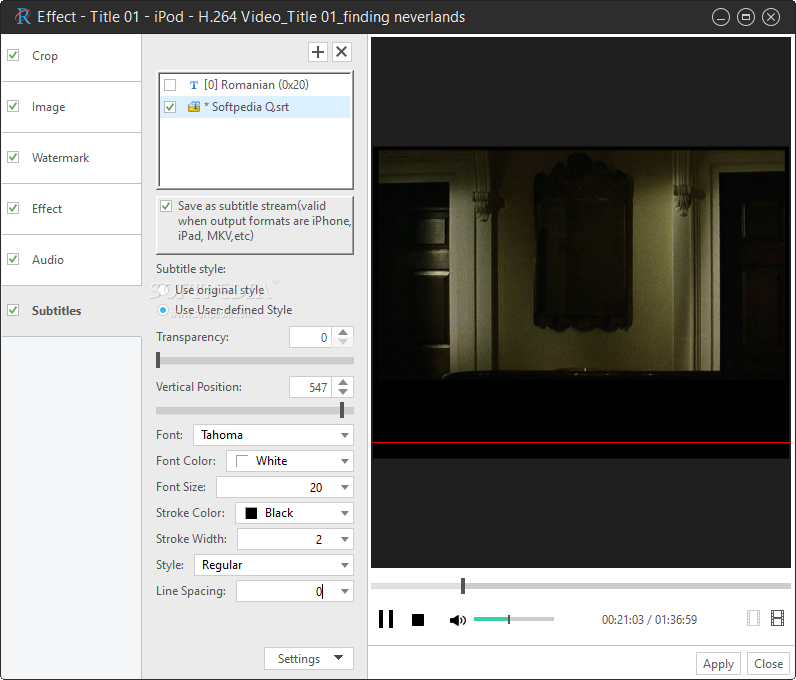Adjust the green volume slider
This screenshot has height=680, width=796.
tap(513, 619)
